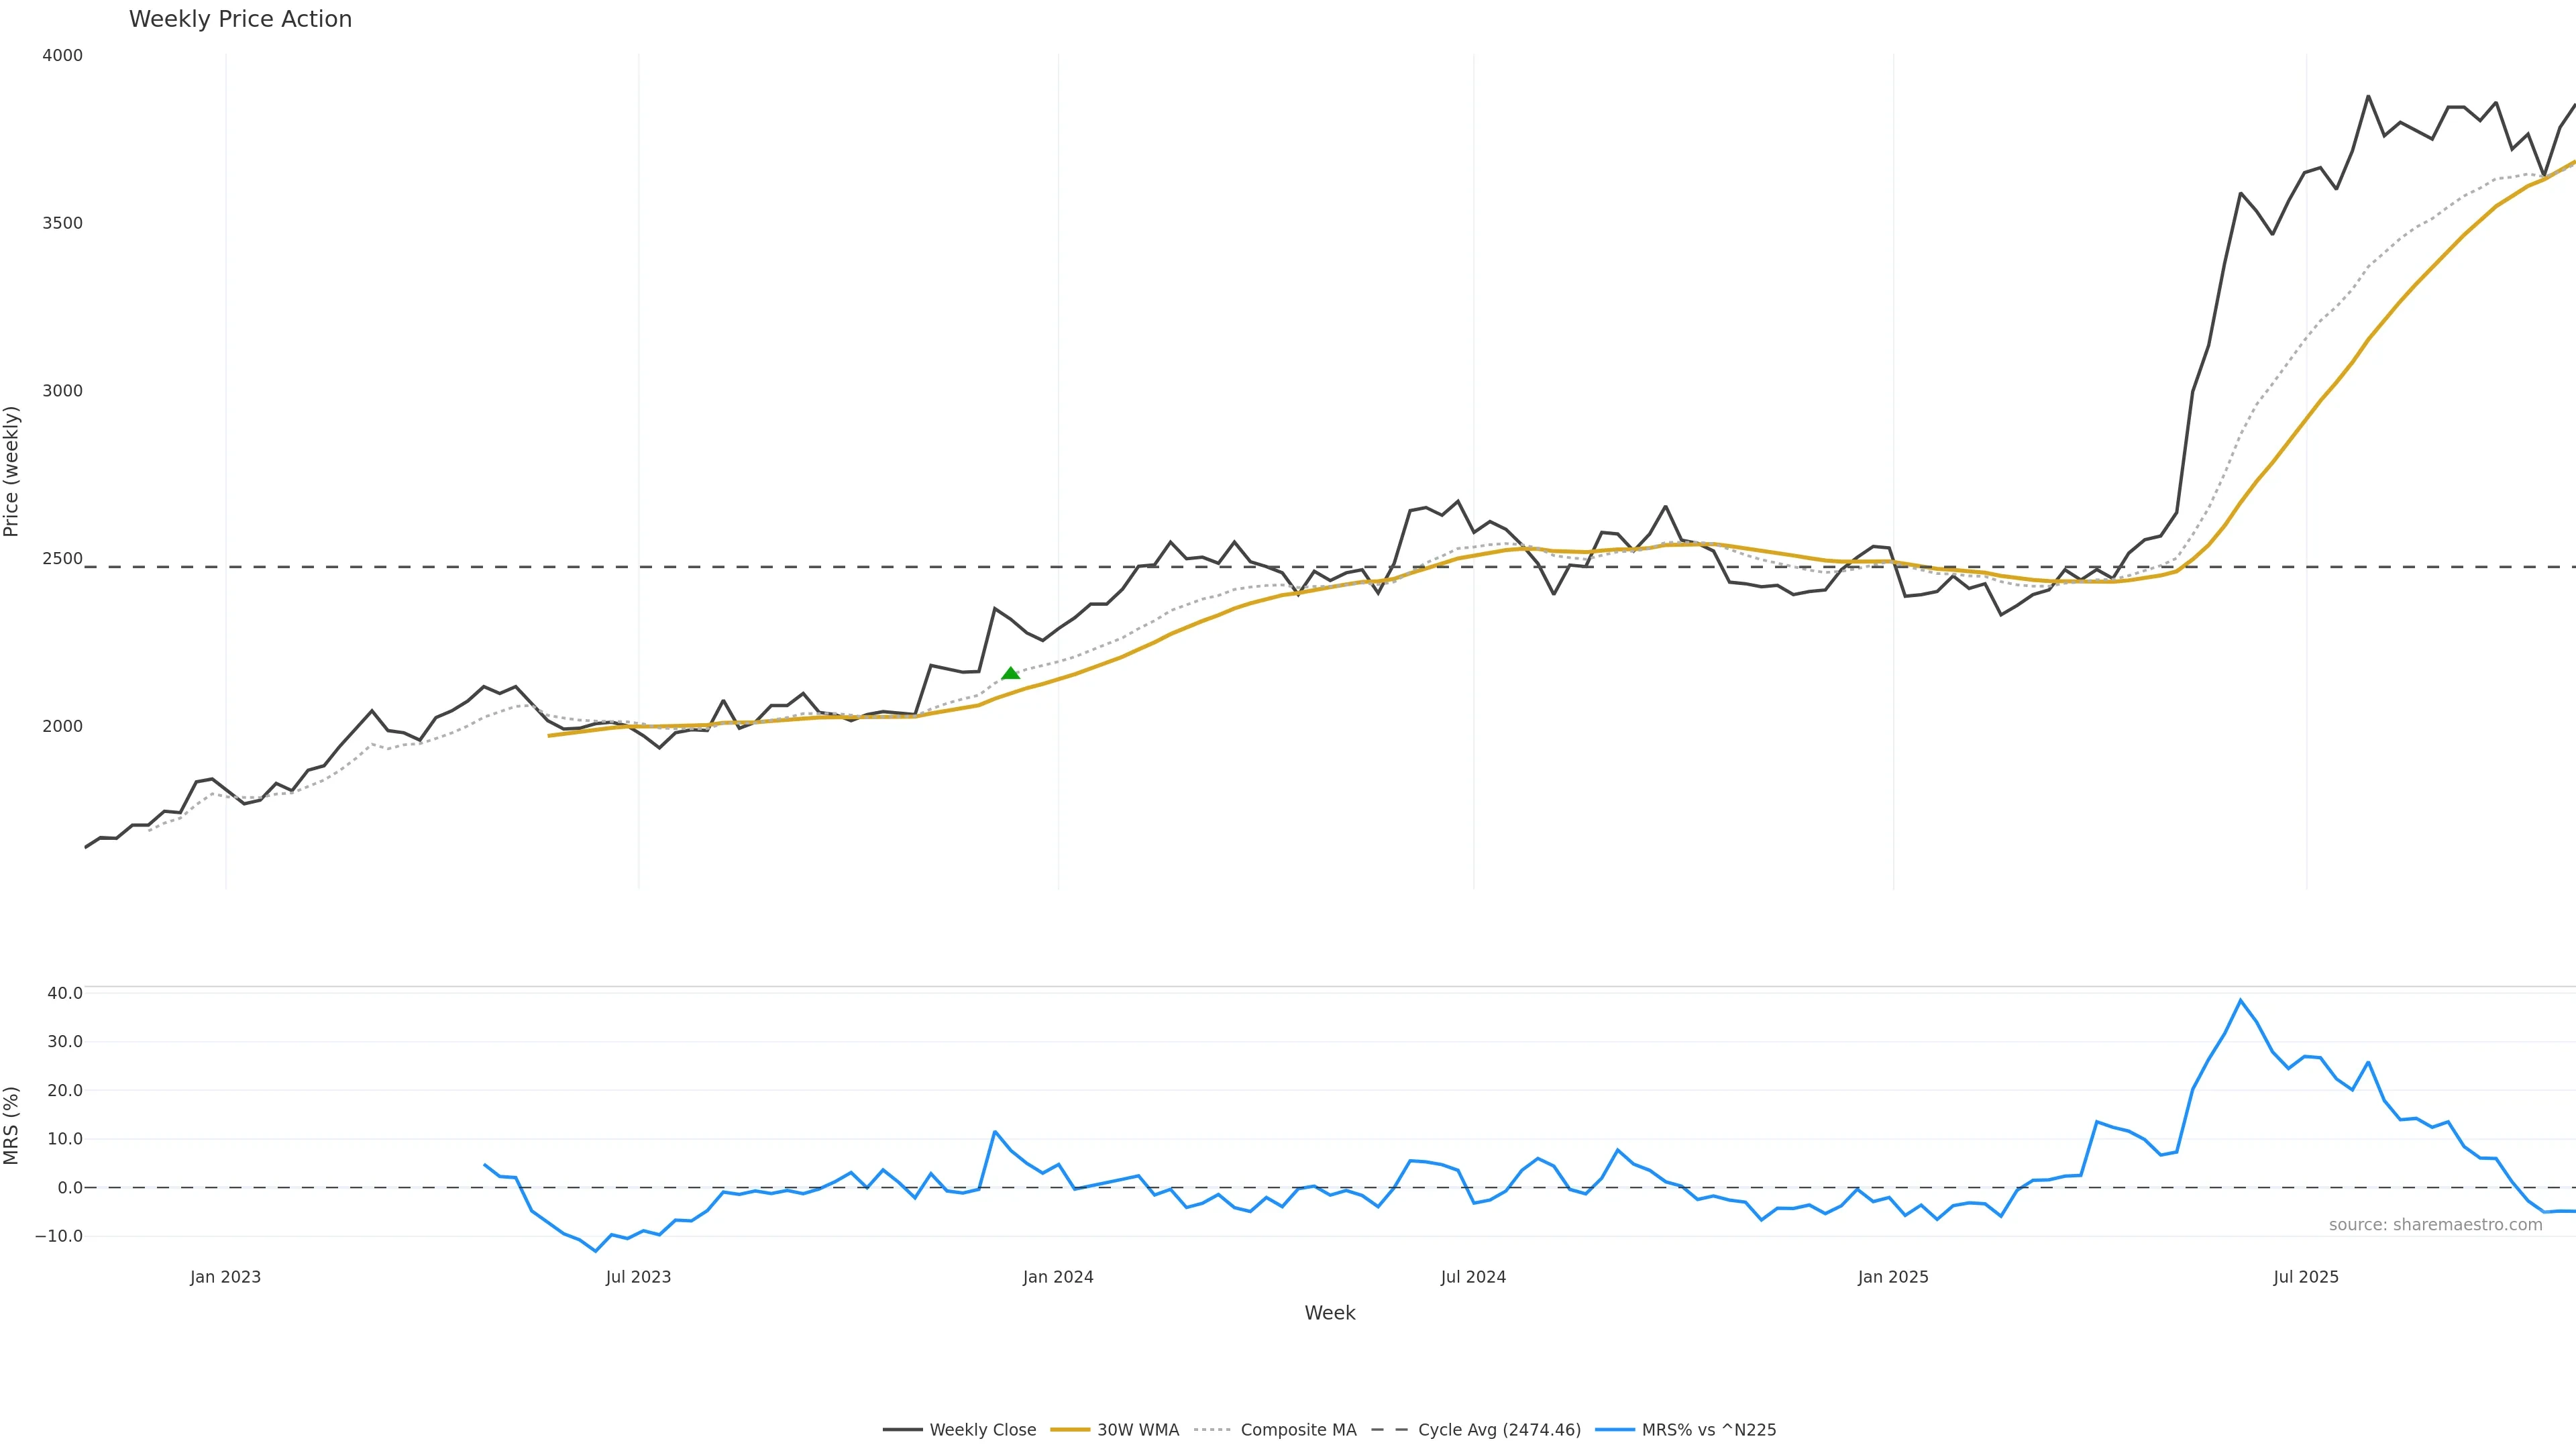Click the 40.0 tick on the MRS axis
Viewport: 2576px width, 1449px height.
[x=65, y=993]
